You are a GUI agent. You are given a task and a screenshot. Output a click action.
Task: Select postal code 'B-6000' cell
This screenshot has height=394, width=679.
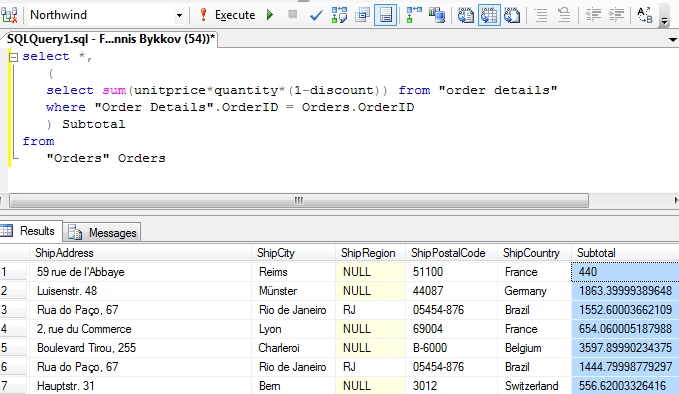click(x=451, y=348)
